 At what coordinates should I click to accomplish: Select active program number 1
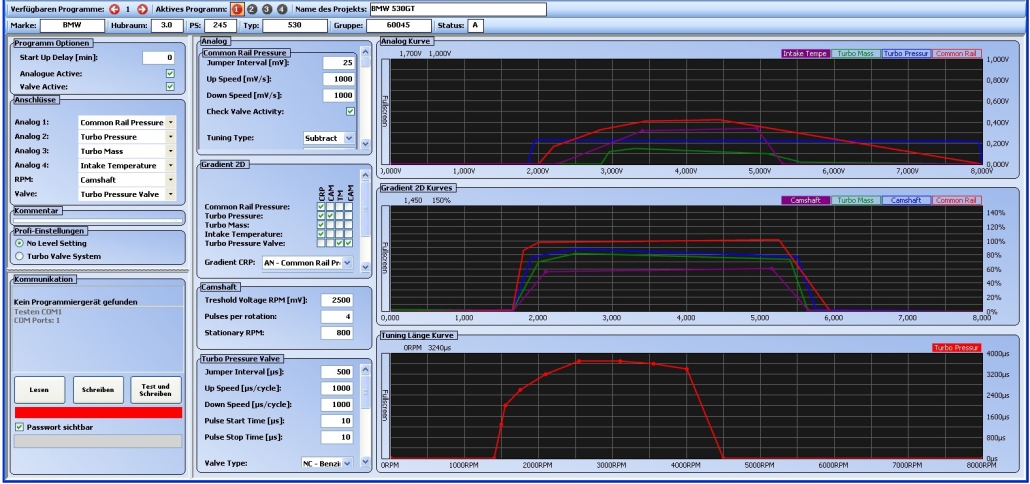pos(236,9)
